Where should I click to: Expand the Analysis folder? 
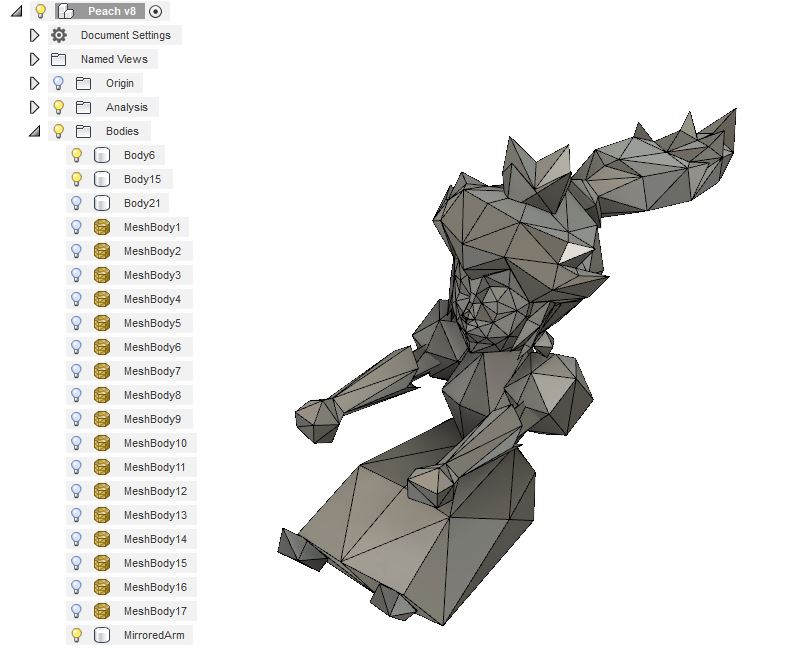click(34, 107)
